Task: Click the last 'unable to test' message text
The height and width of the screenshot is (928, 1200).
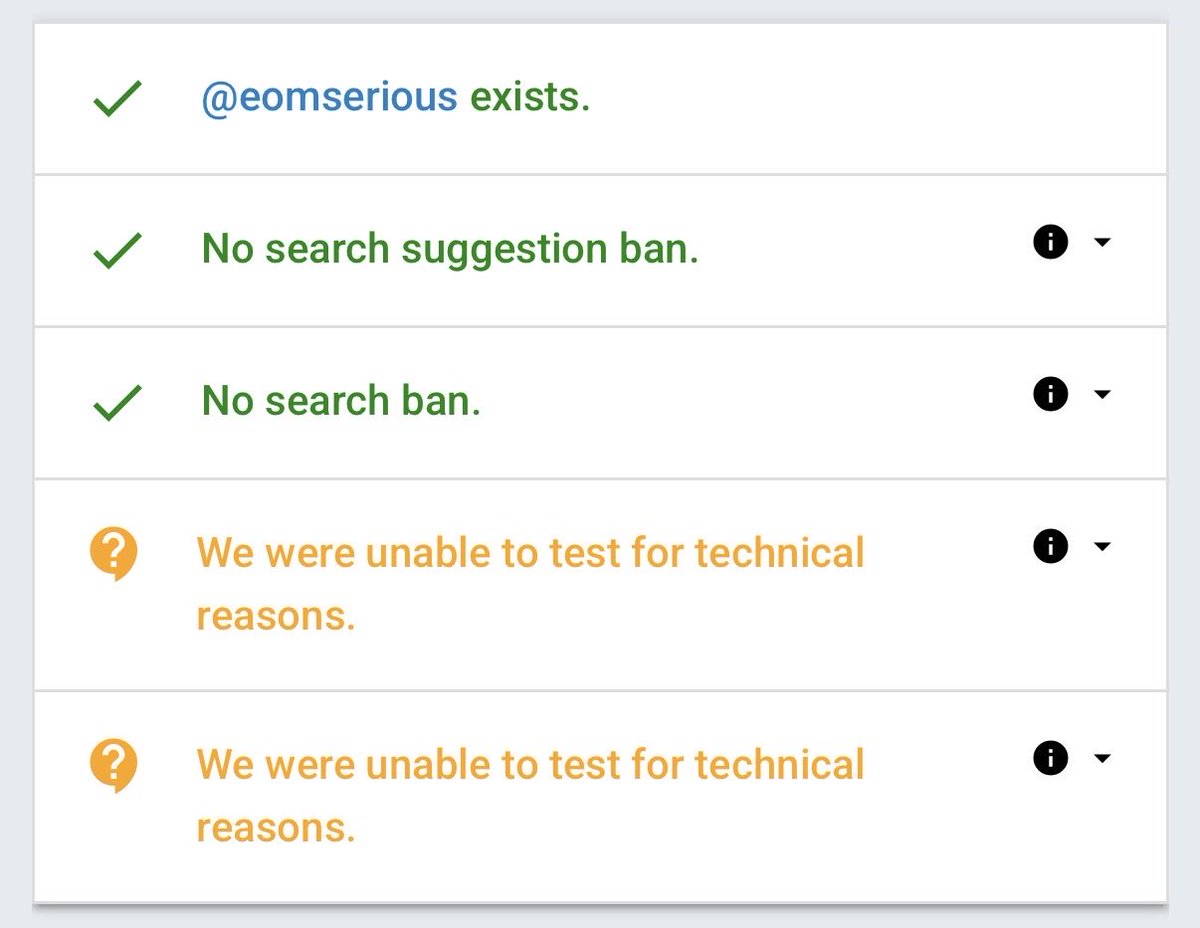Action: [x=530, y=765]
